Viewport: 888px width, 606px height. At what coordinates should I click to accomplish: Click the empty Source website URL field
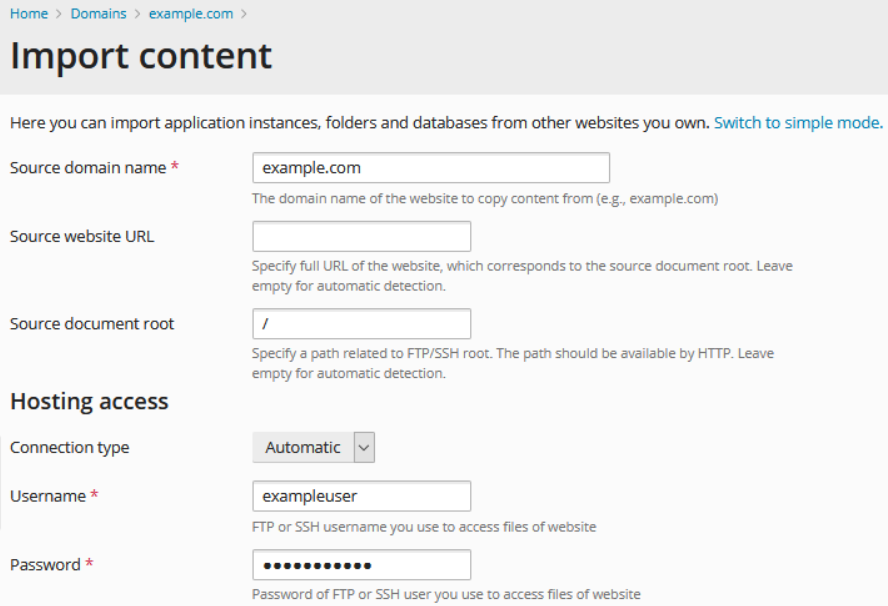(x=361, y=237)
